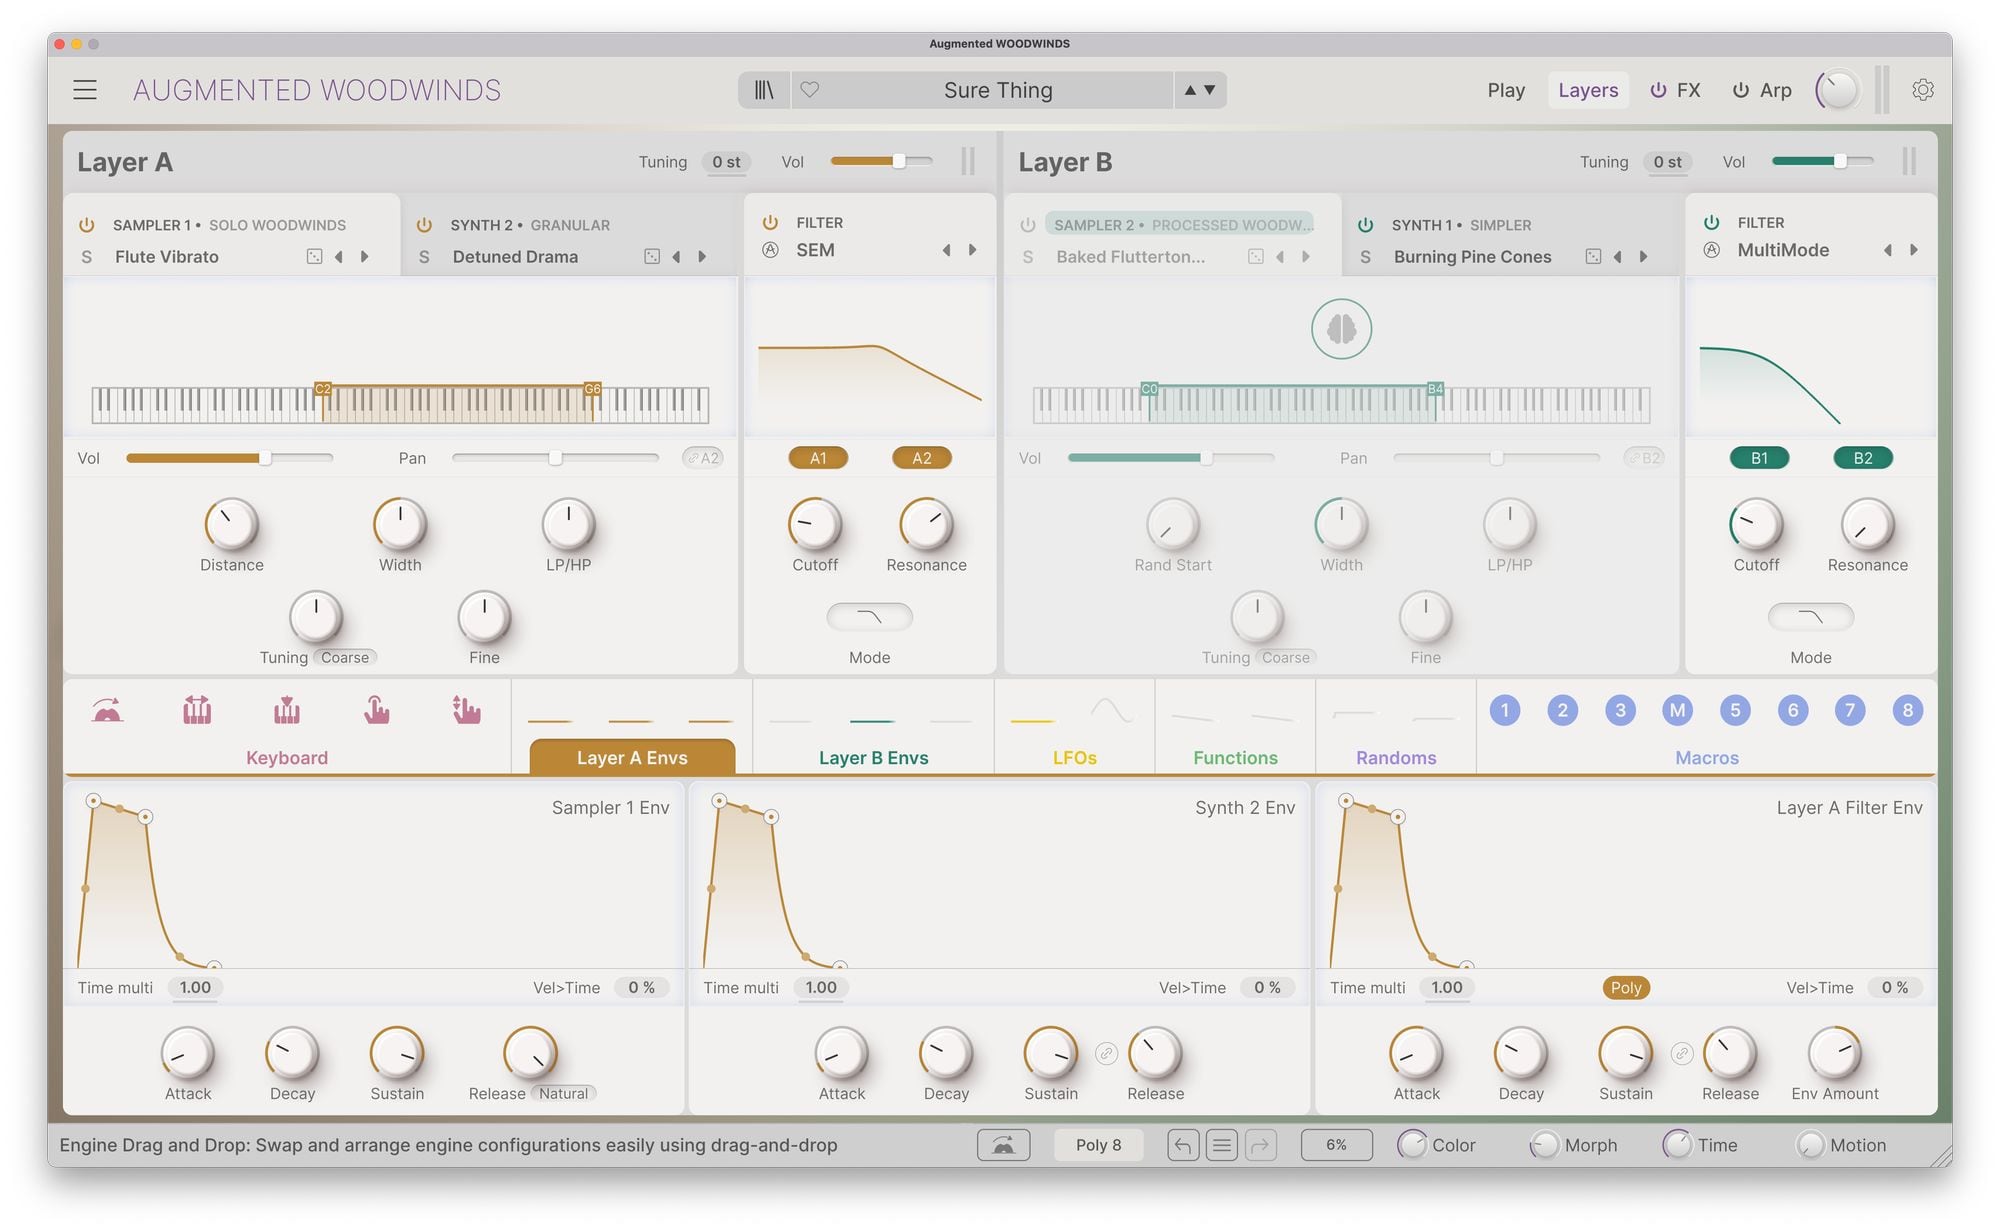Screen dimensions: 2000x1230
Task: Click the undo arrow in bottom bar
Action: (1182, 1145)
